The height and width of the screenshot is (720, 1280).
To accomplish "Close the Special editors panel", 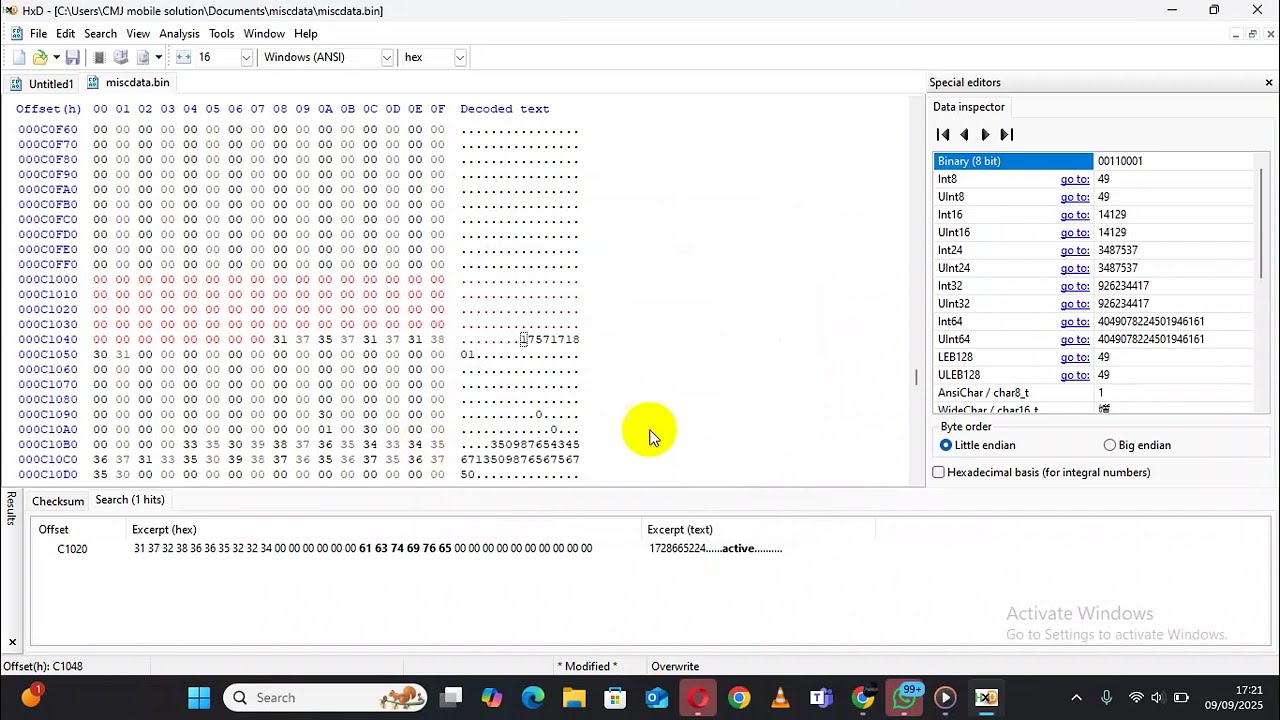I will click(1269, 82).
